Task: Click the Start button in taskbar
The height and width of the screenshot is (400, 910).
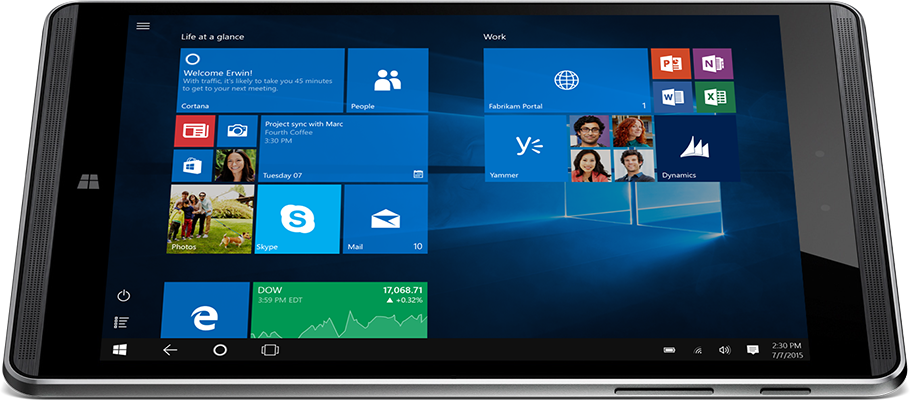Action: tap(120, 350)
